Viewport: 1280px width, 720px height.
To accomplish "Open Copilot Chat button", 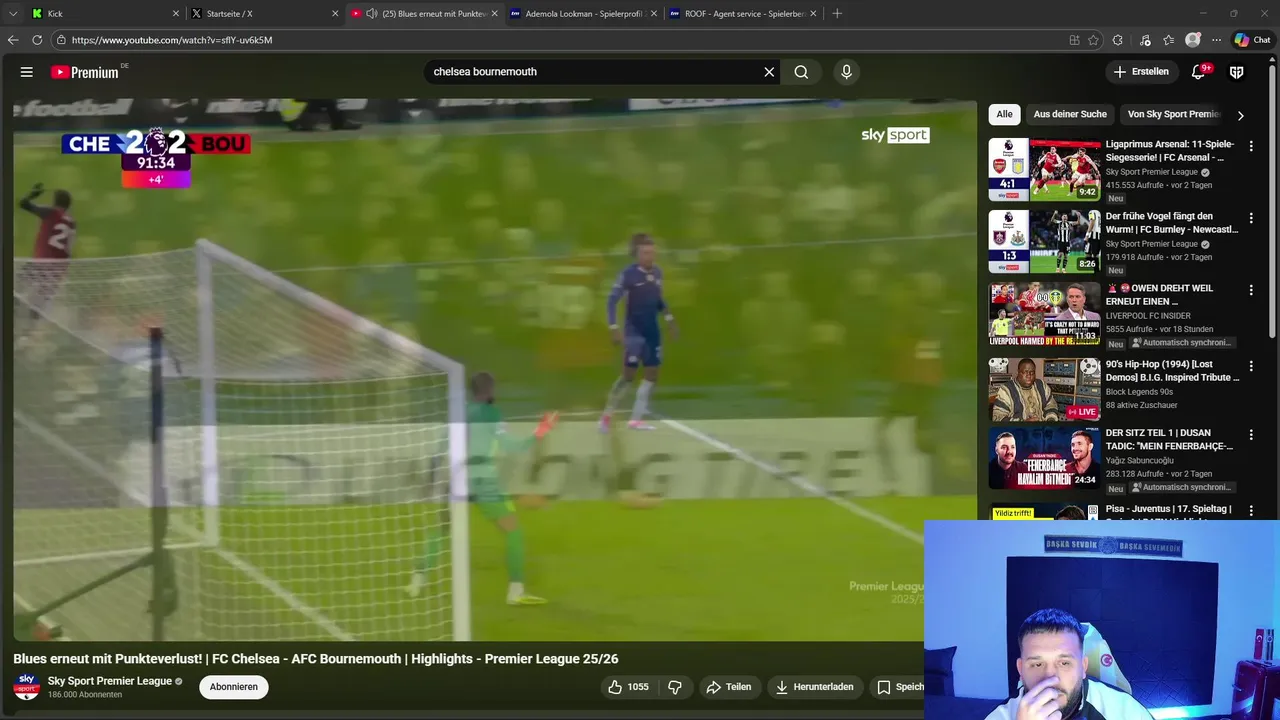I will click(1255, 40).
